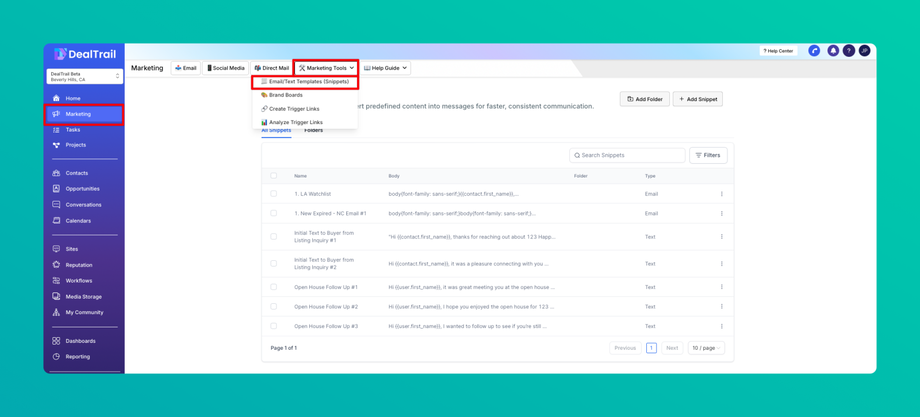Open row menu for Initial Text Listing Inquiry #1
The image size is (920, 417).
[721, 236]
